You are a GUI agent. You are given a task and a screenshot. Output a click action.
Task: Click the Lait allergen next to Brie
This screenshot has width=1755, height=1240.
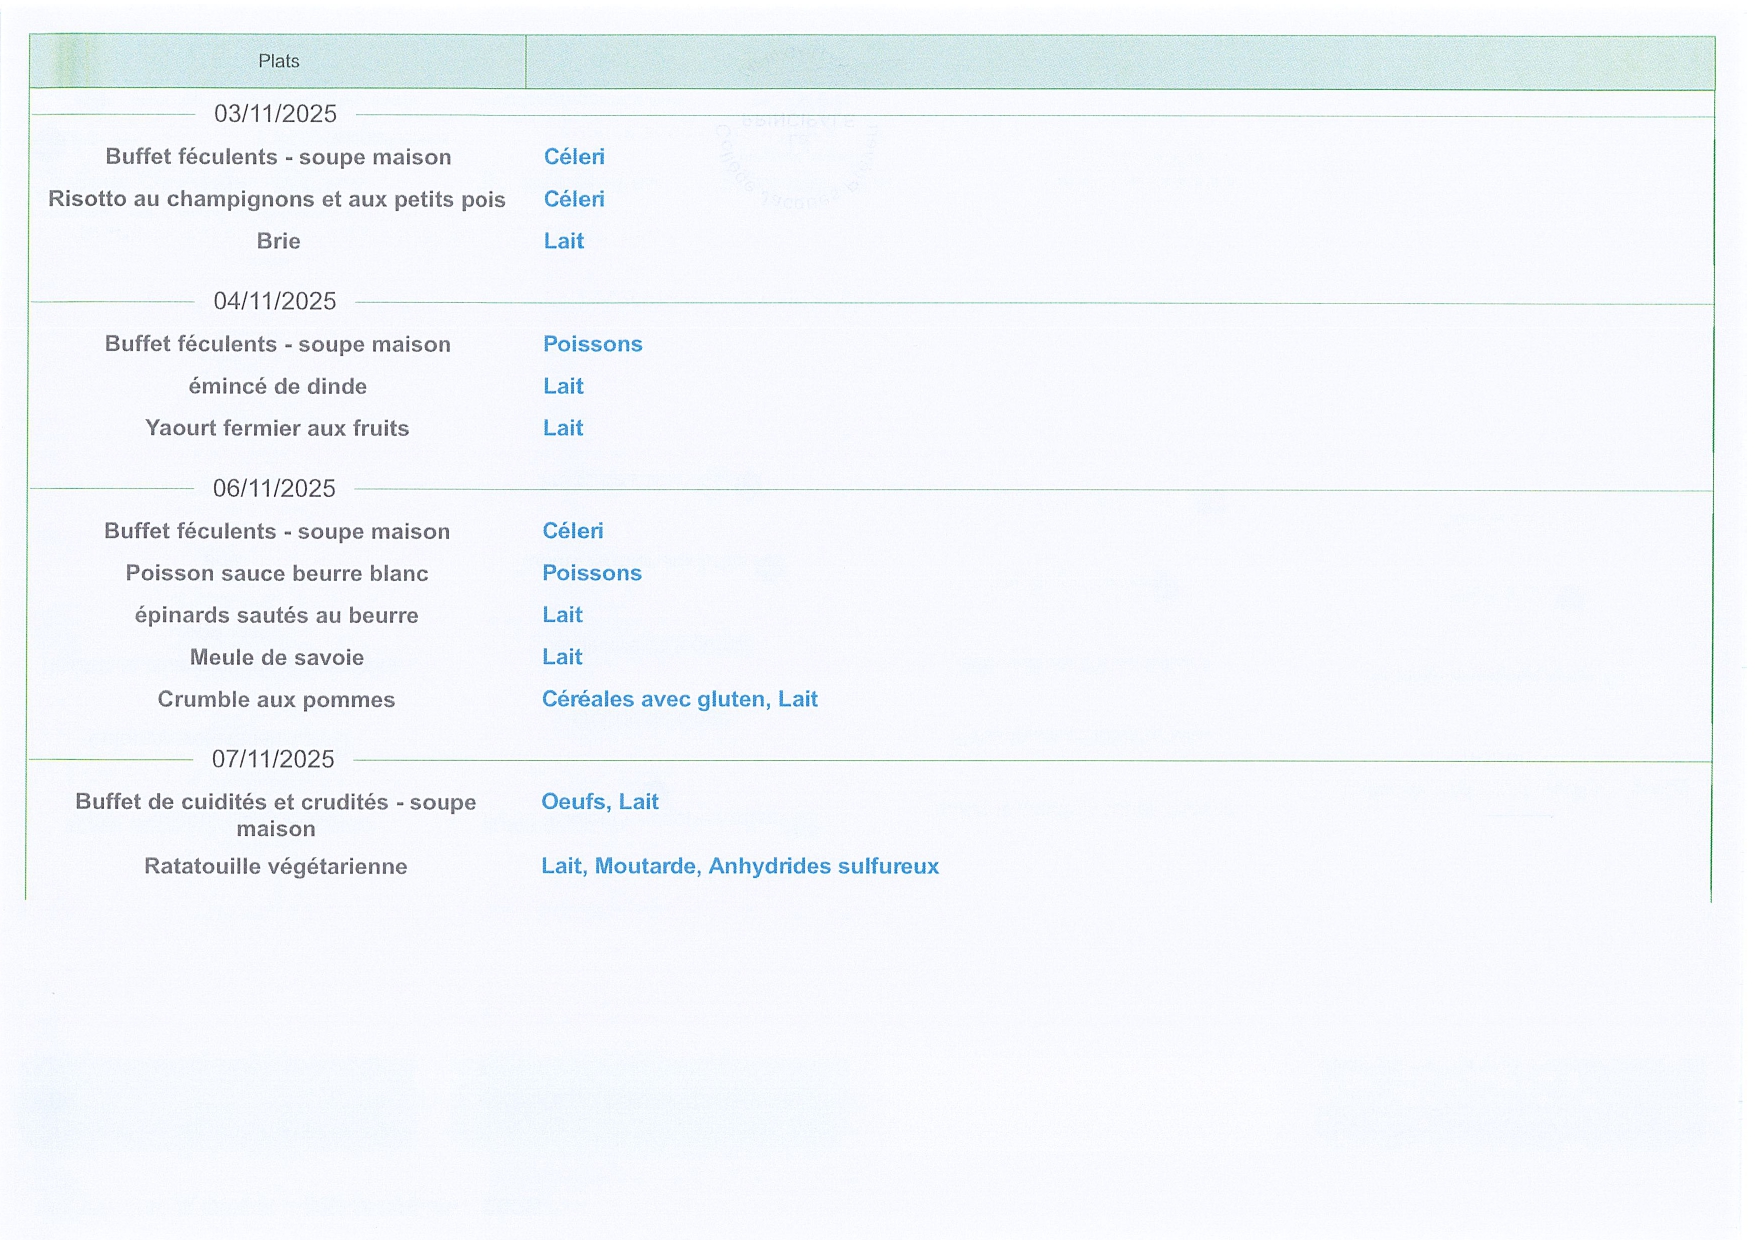tap(563, 241)
